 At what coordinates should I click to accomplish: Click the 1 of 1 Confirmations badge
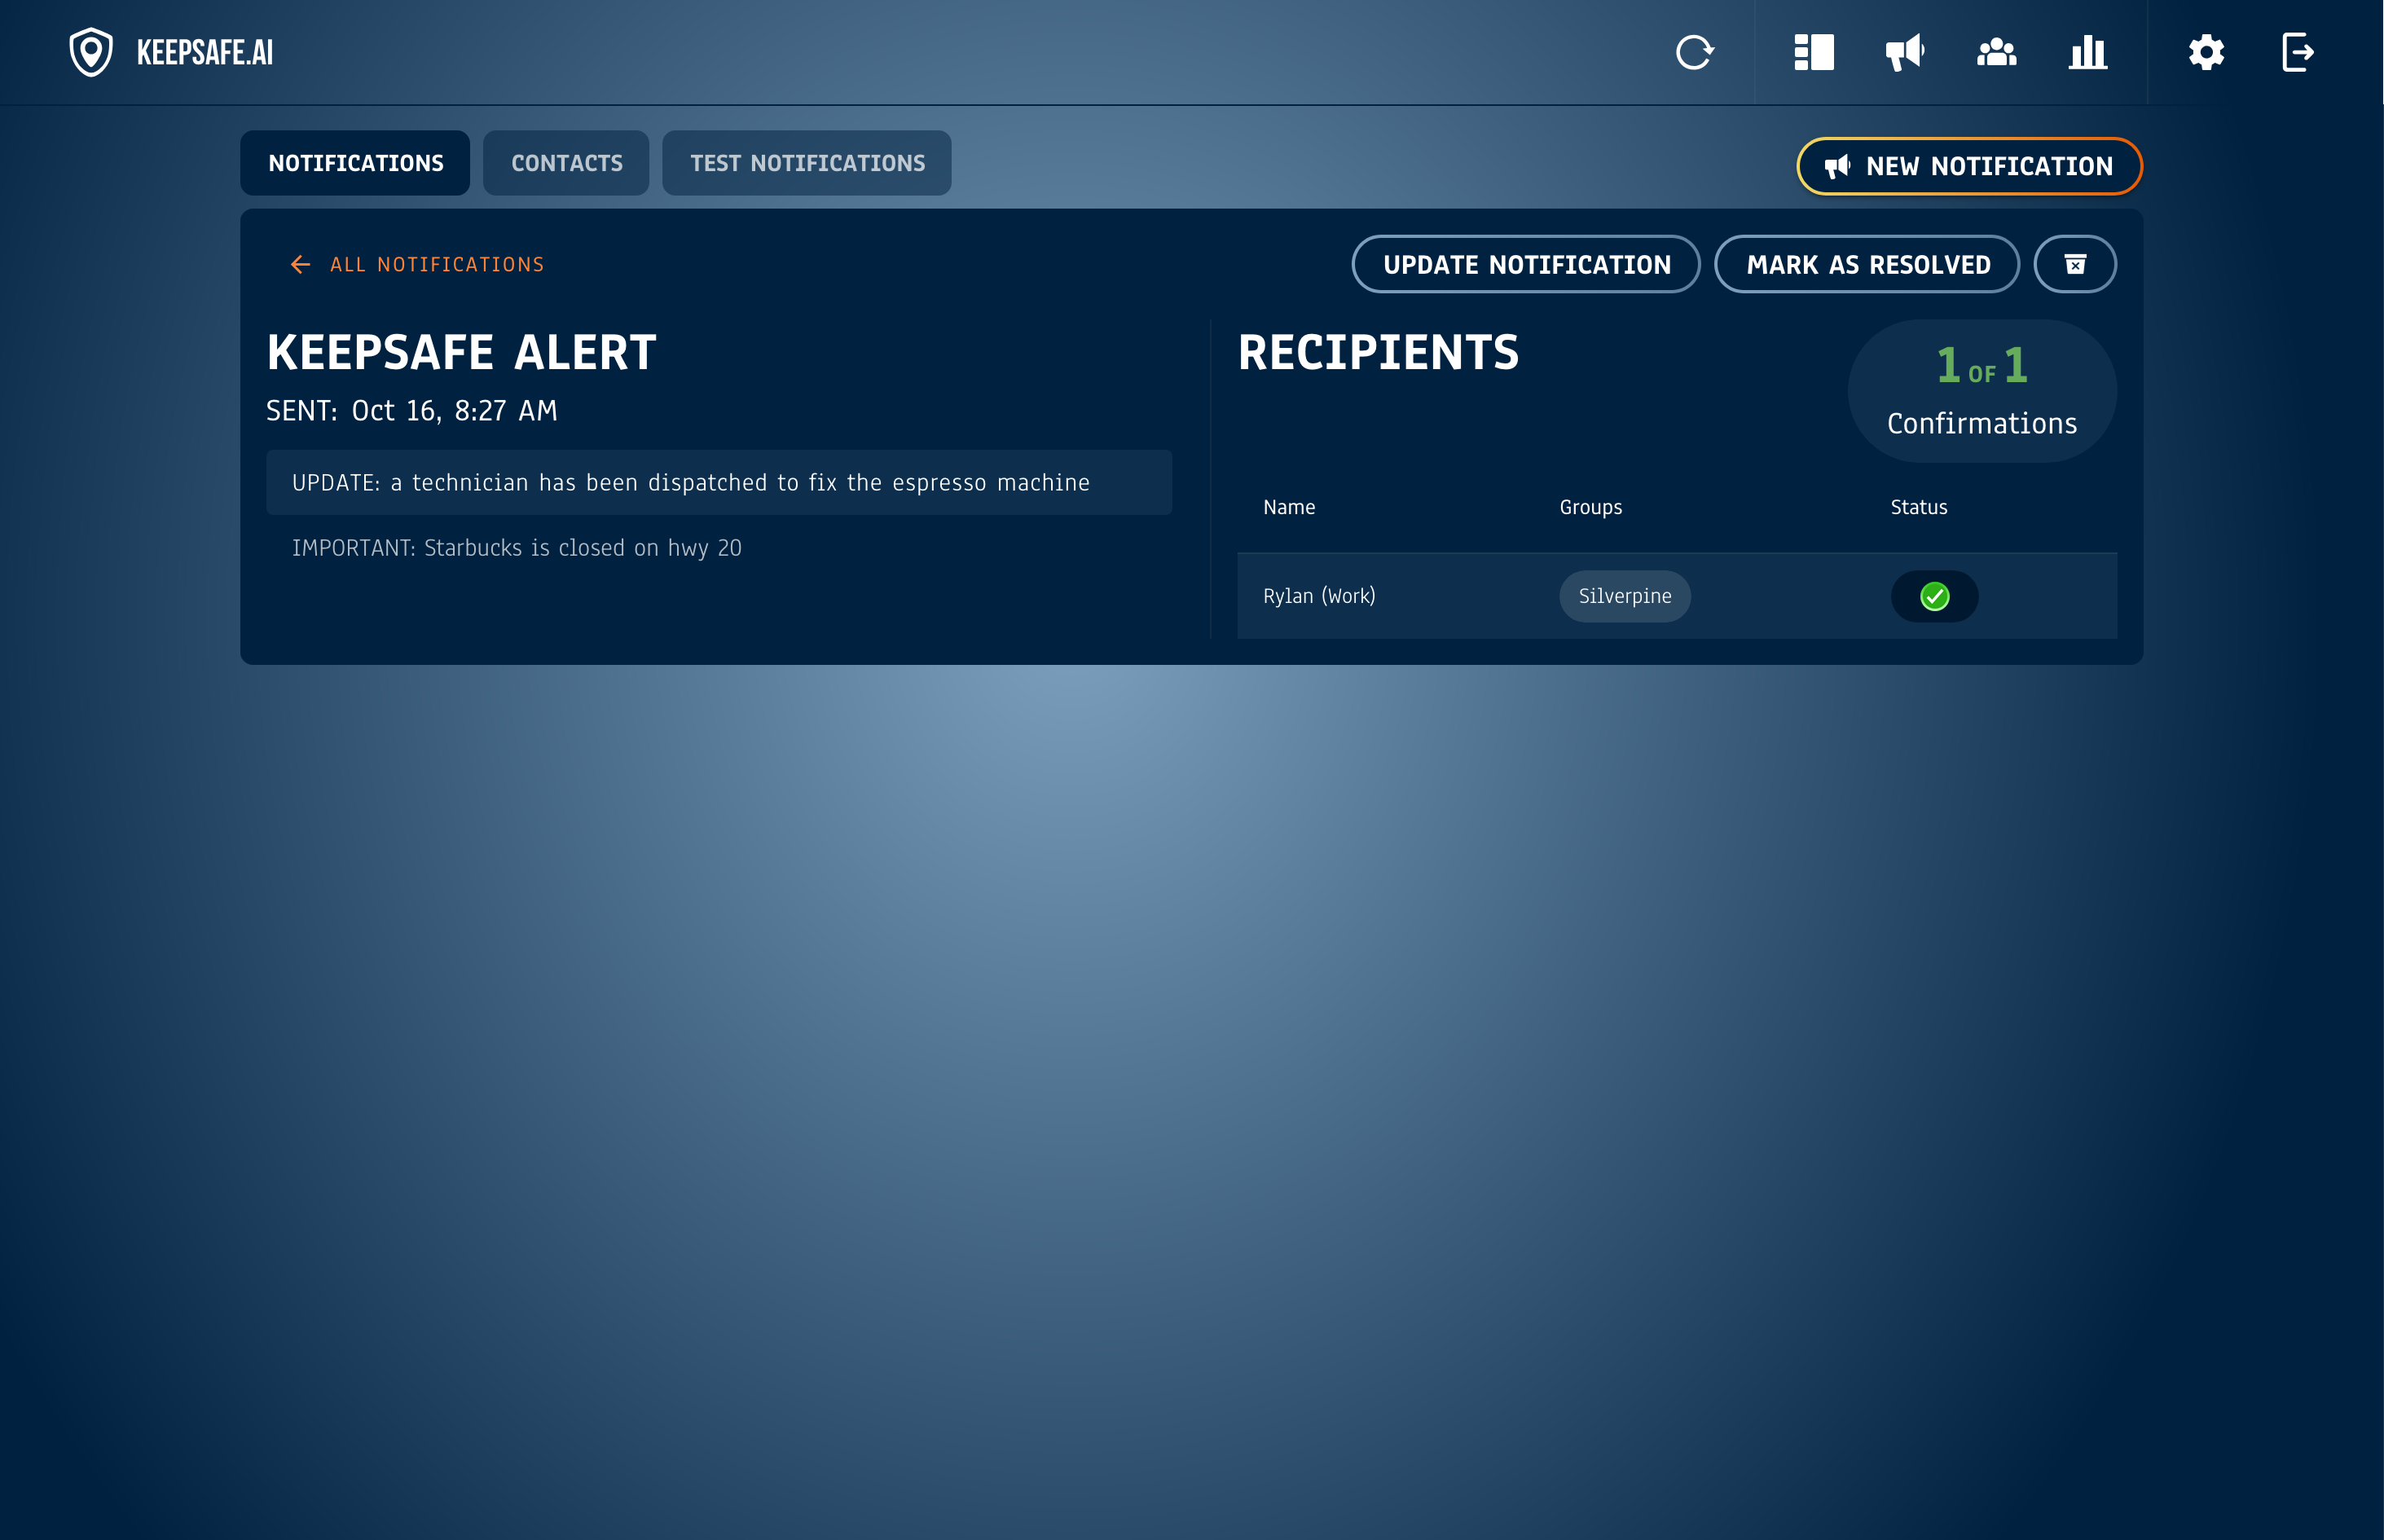[1981, 391]
